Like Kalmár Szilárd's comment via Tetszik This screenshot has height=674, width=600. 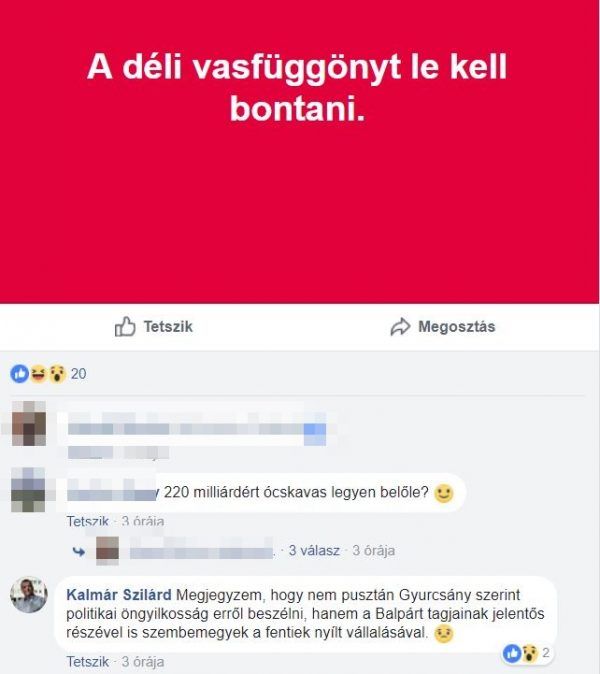(x=88, y=662)
